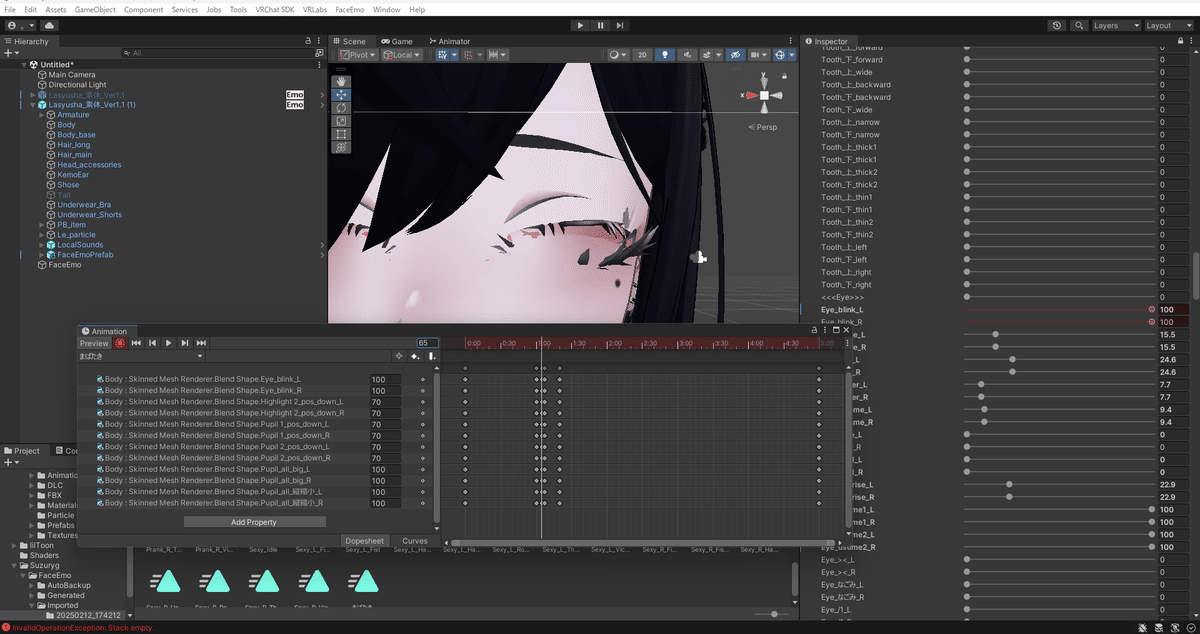Select the Rect tool in Scene view

point(341,133)
